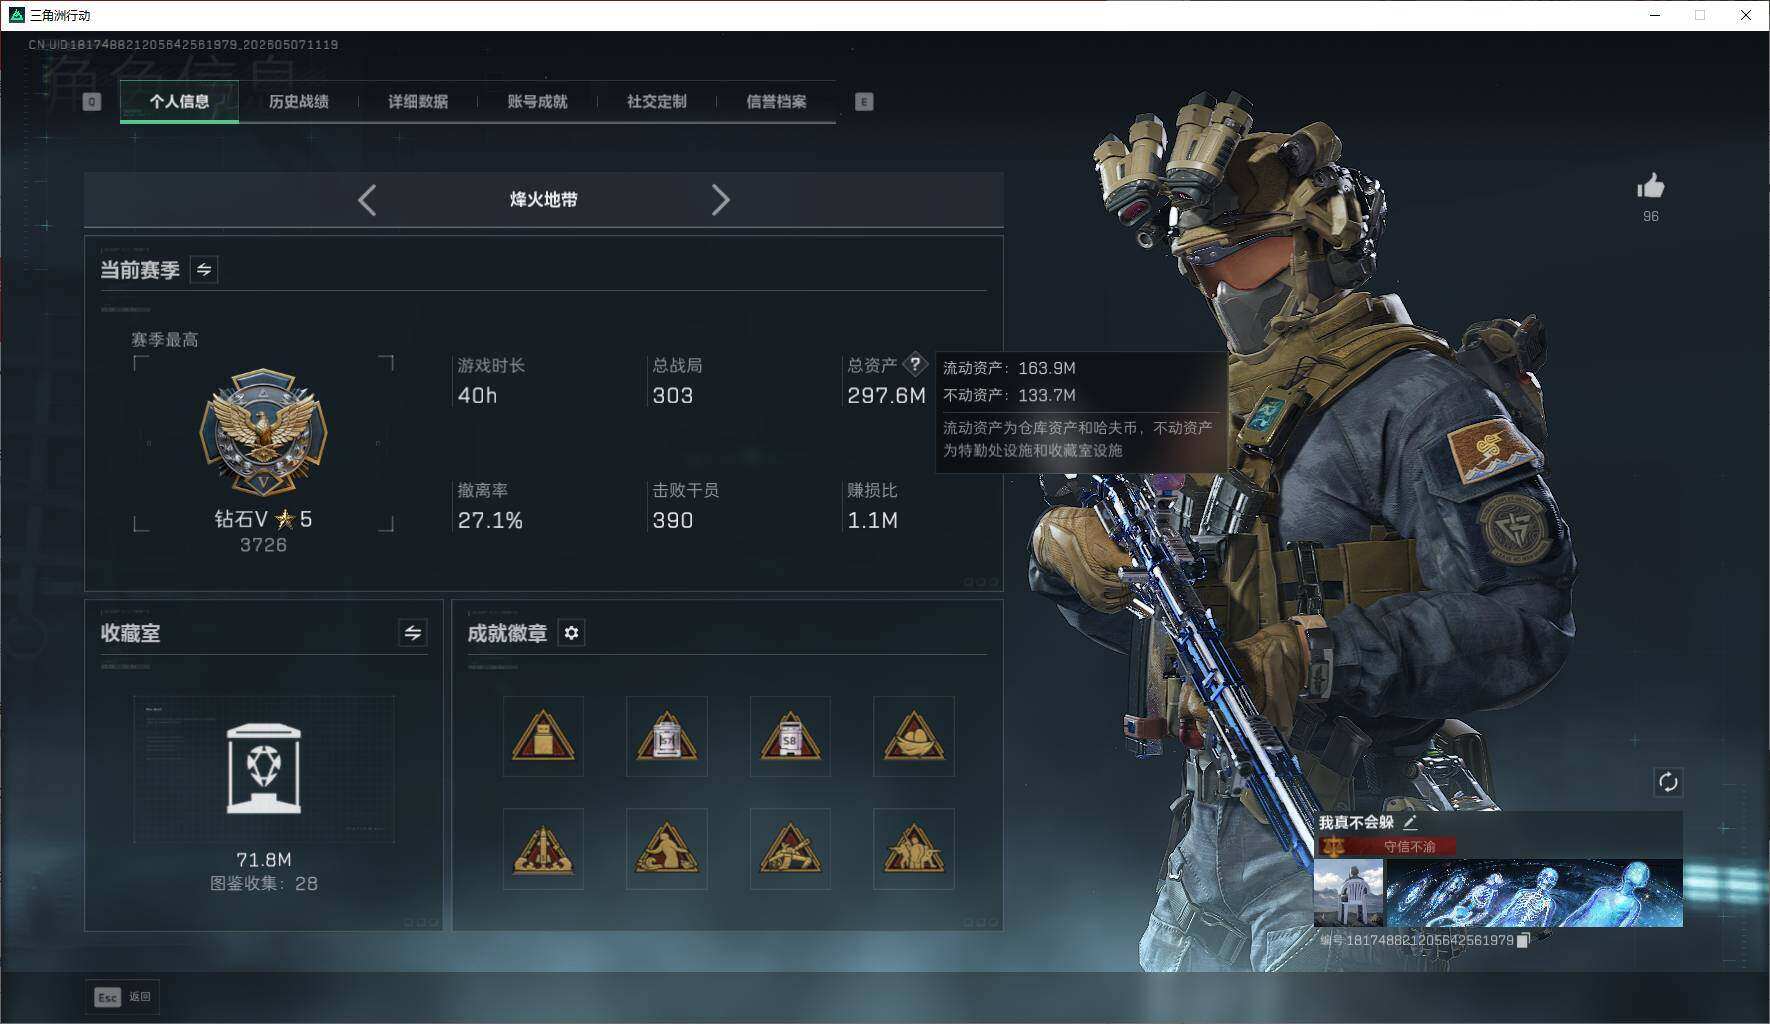Select the gold robot achievement badge

click(x=543, y=737)
